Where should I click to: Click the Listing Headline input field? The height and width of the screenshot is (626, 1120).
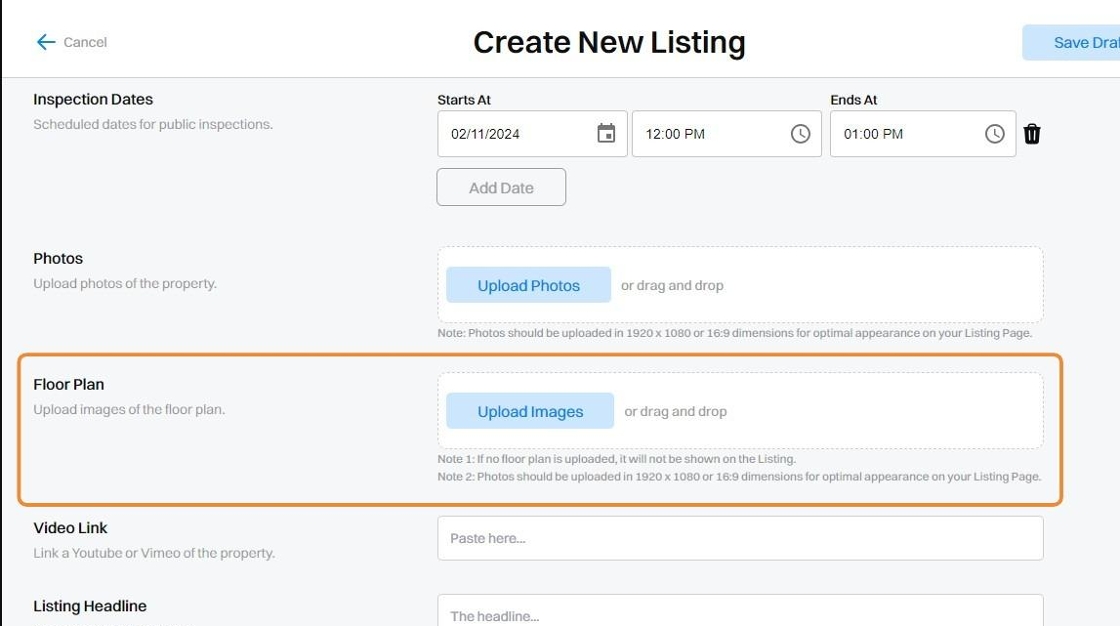(740, 612)
